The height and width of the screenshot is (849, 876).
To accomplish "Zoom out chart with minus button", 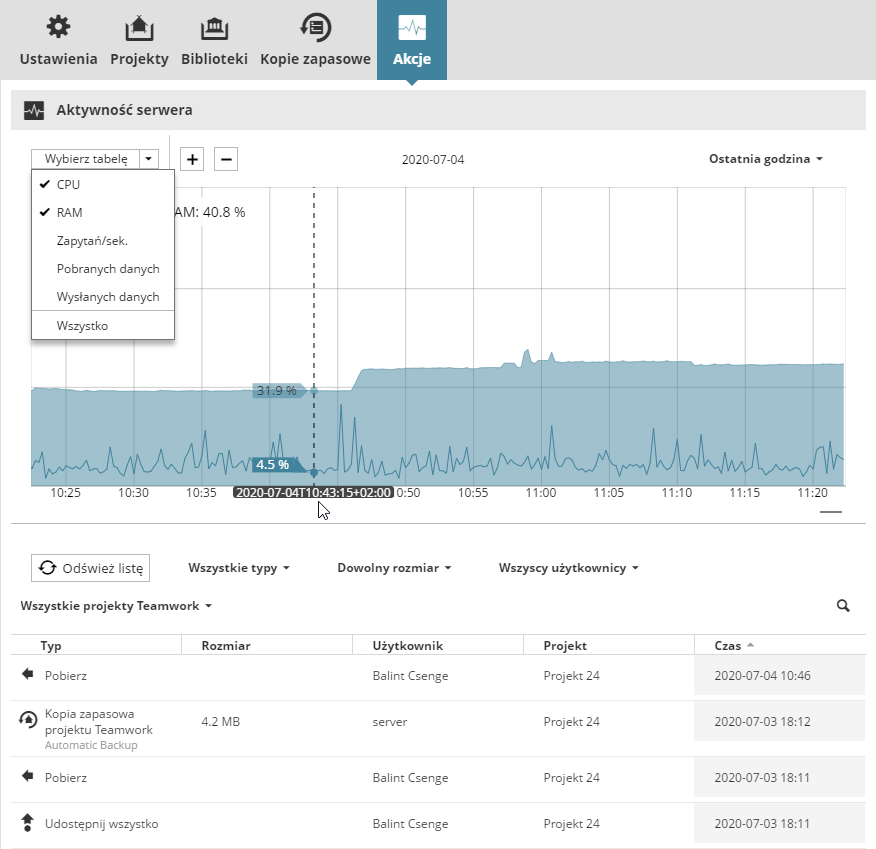I will (x=226, y=159).
